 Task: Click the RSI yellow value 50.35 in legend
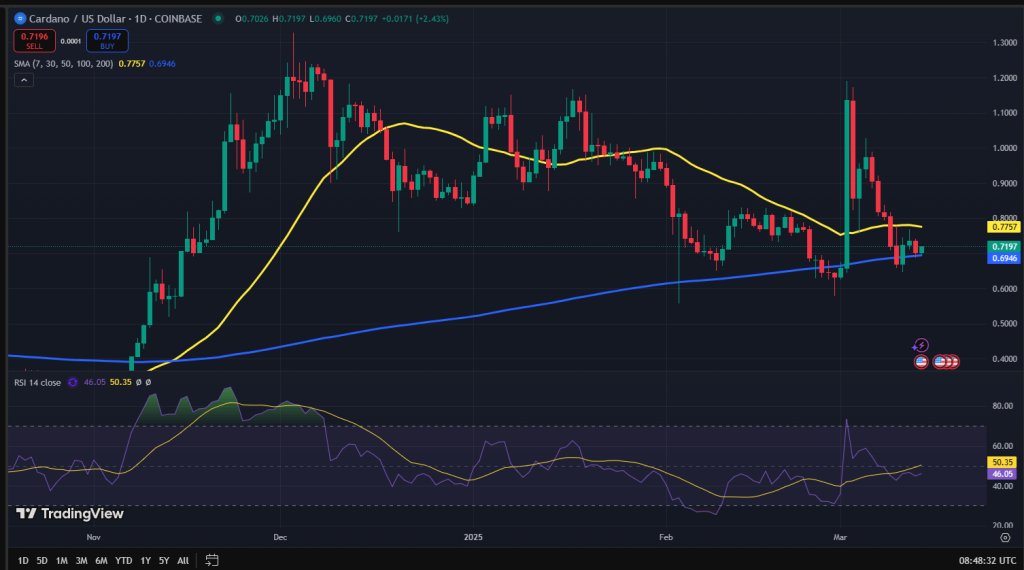(121, 382)
